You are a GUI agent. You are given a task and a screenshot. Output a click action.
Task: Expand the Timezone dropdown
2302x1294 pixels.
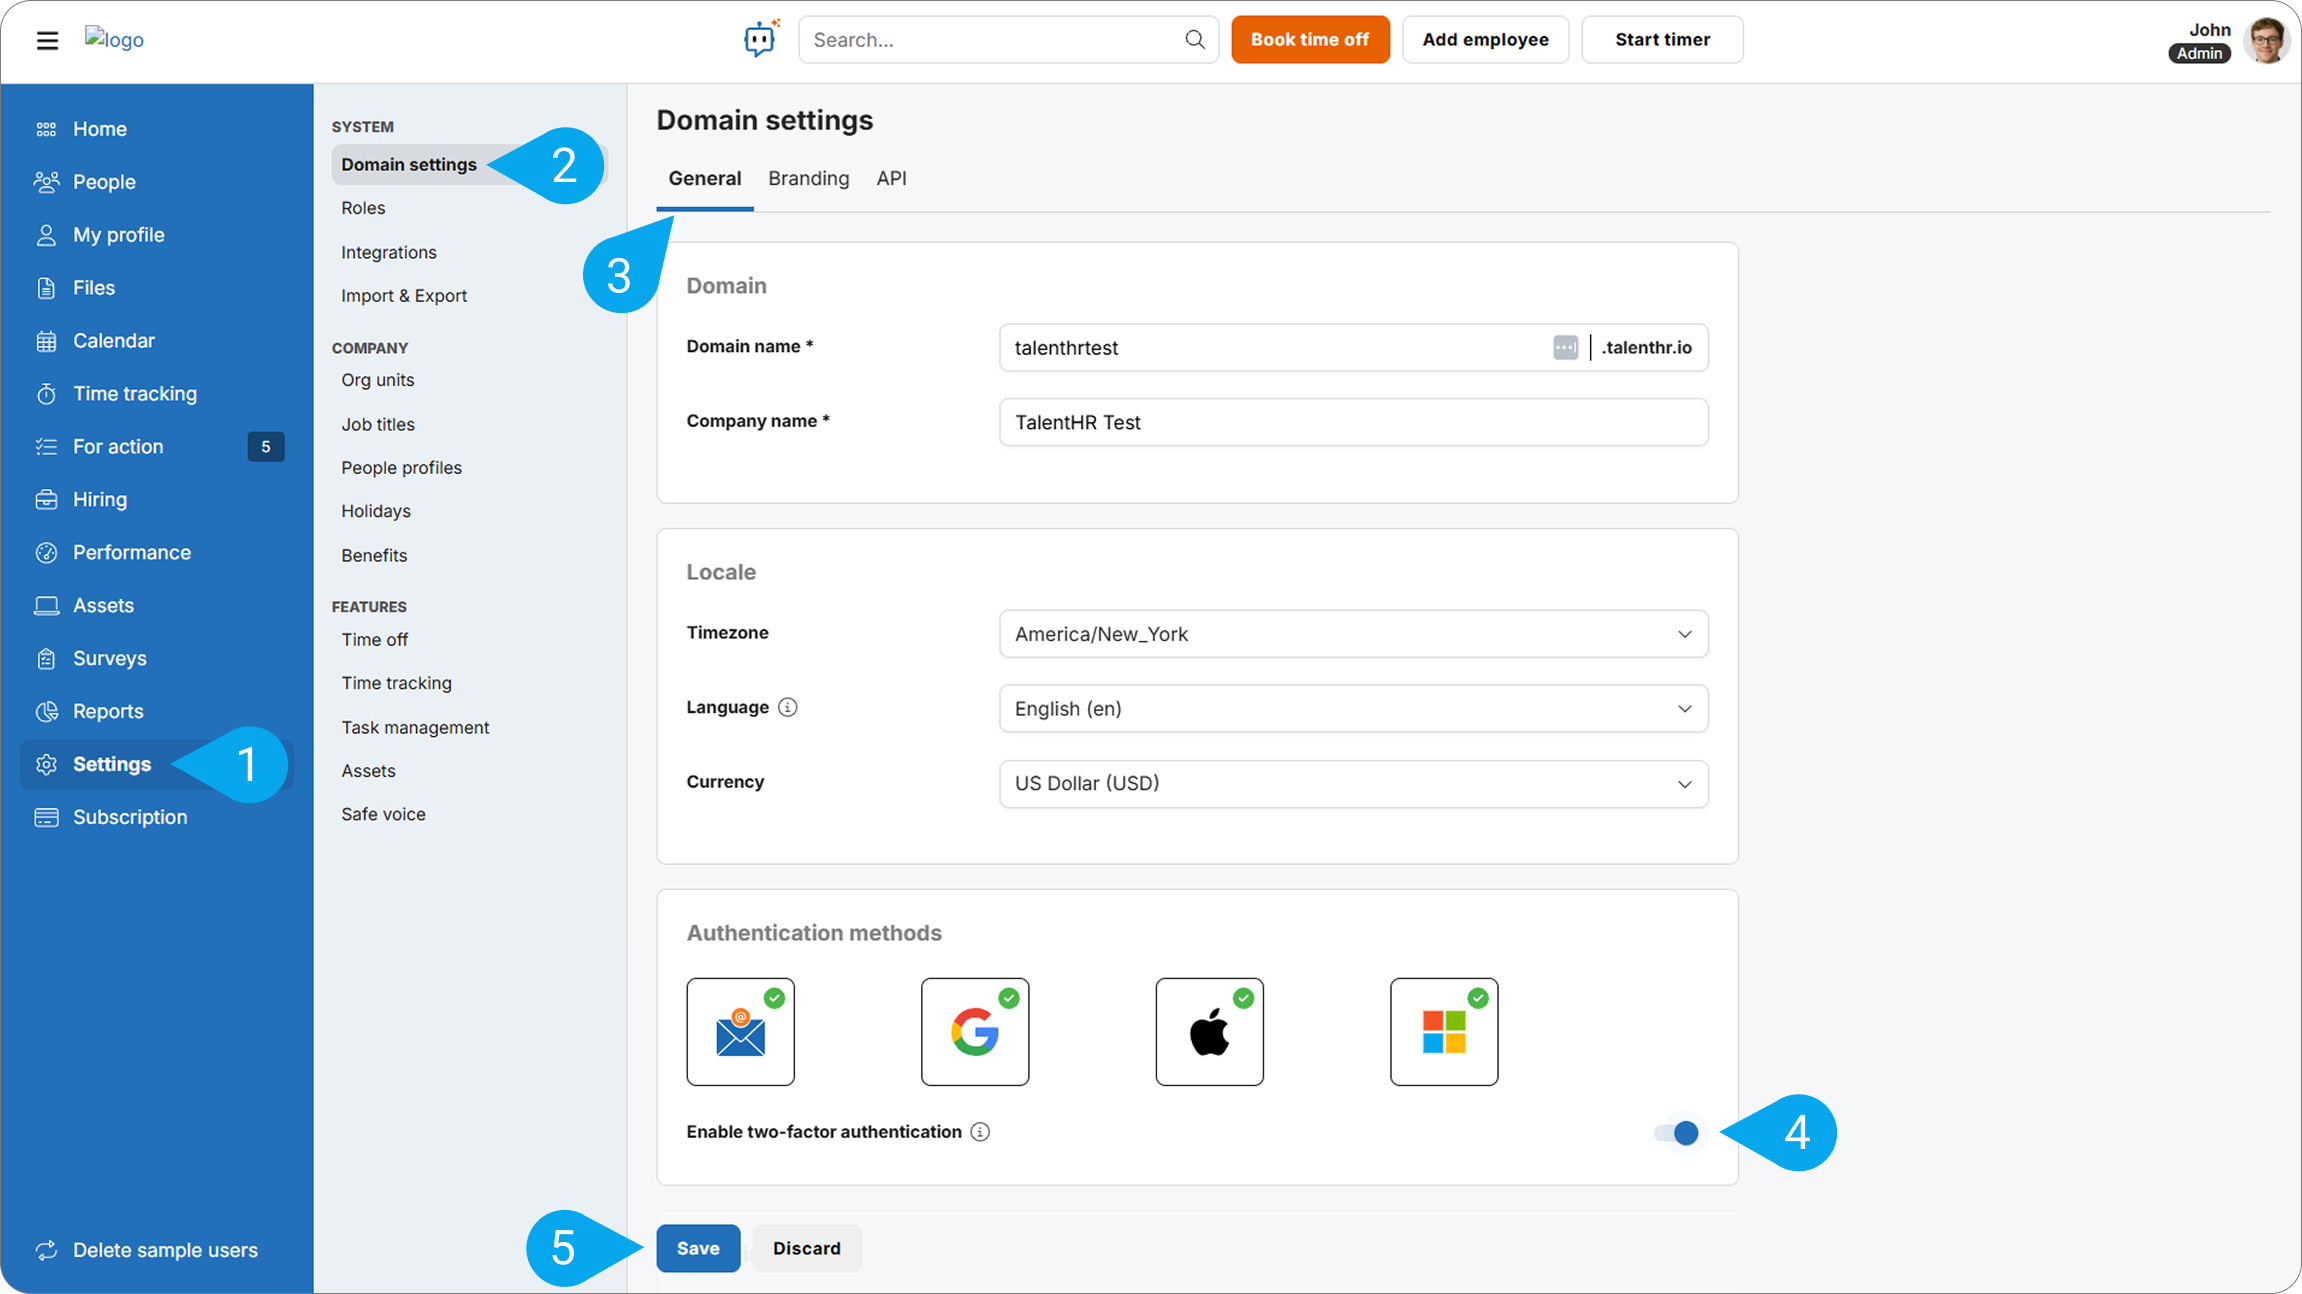coord(1353,634)
